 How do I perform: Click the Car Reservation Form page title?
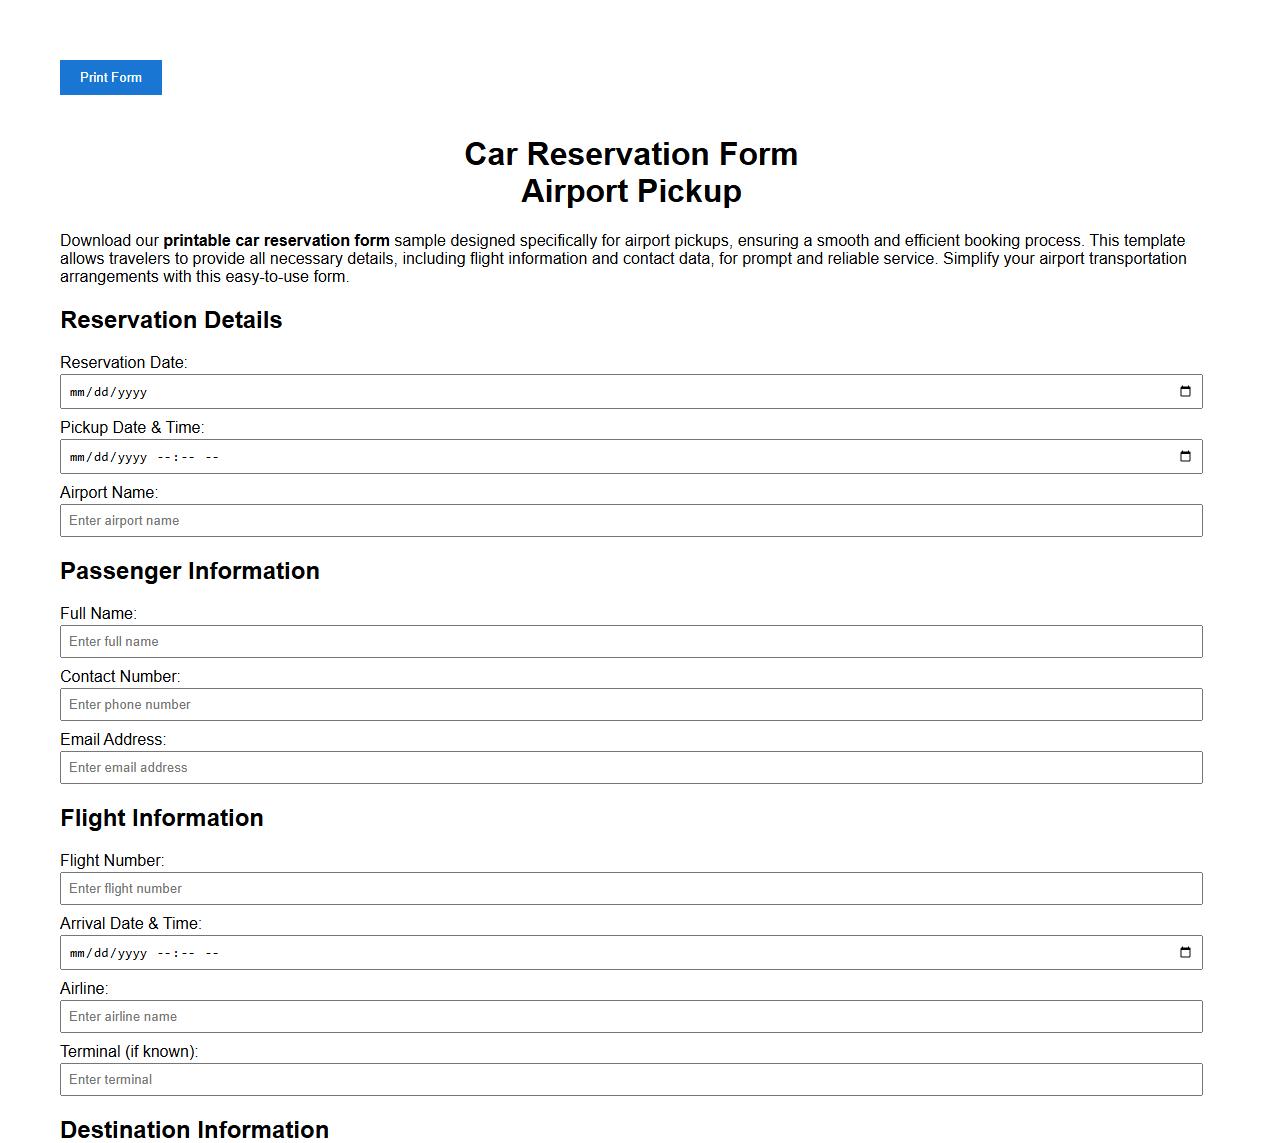pyautogui.click(x=631, y=154)
